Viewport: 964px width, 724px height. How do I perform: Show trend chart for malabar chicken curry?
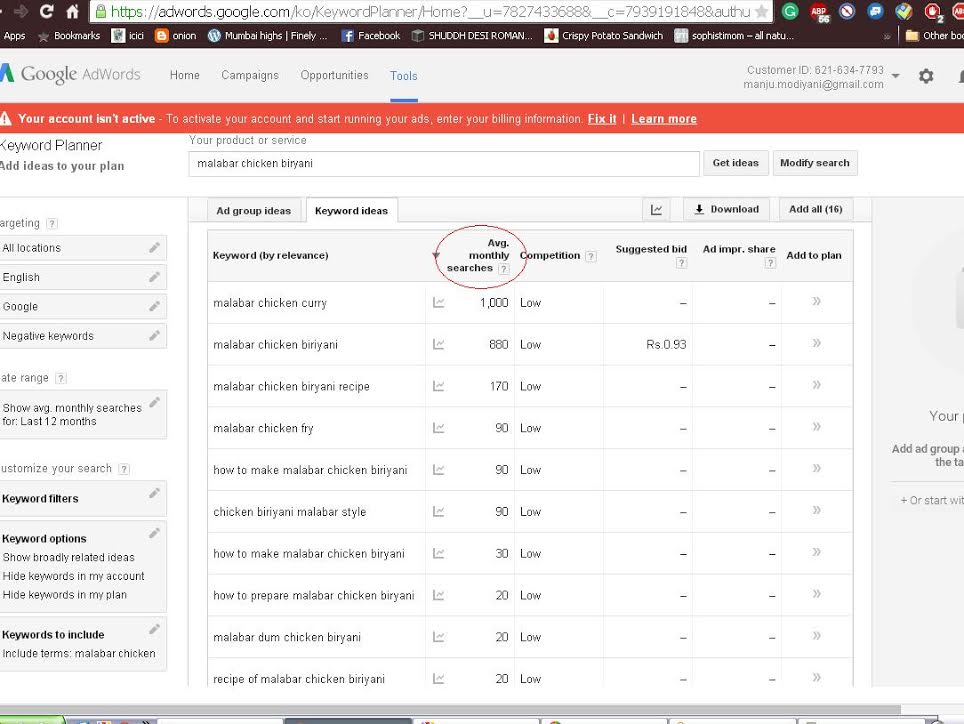pyautogui.click(x=438, y=302)
